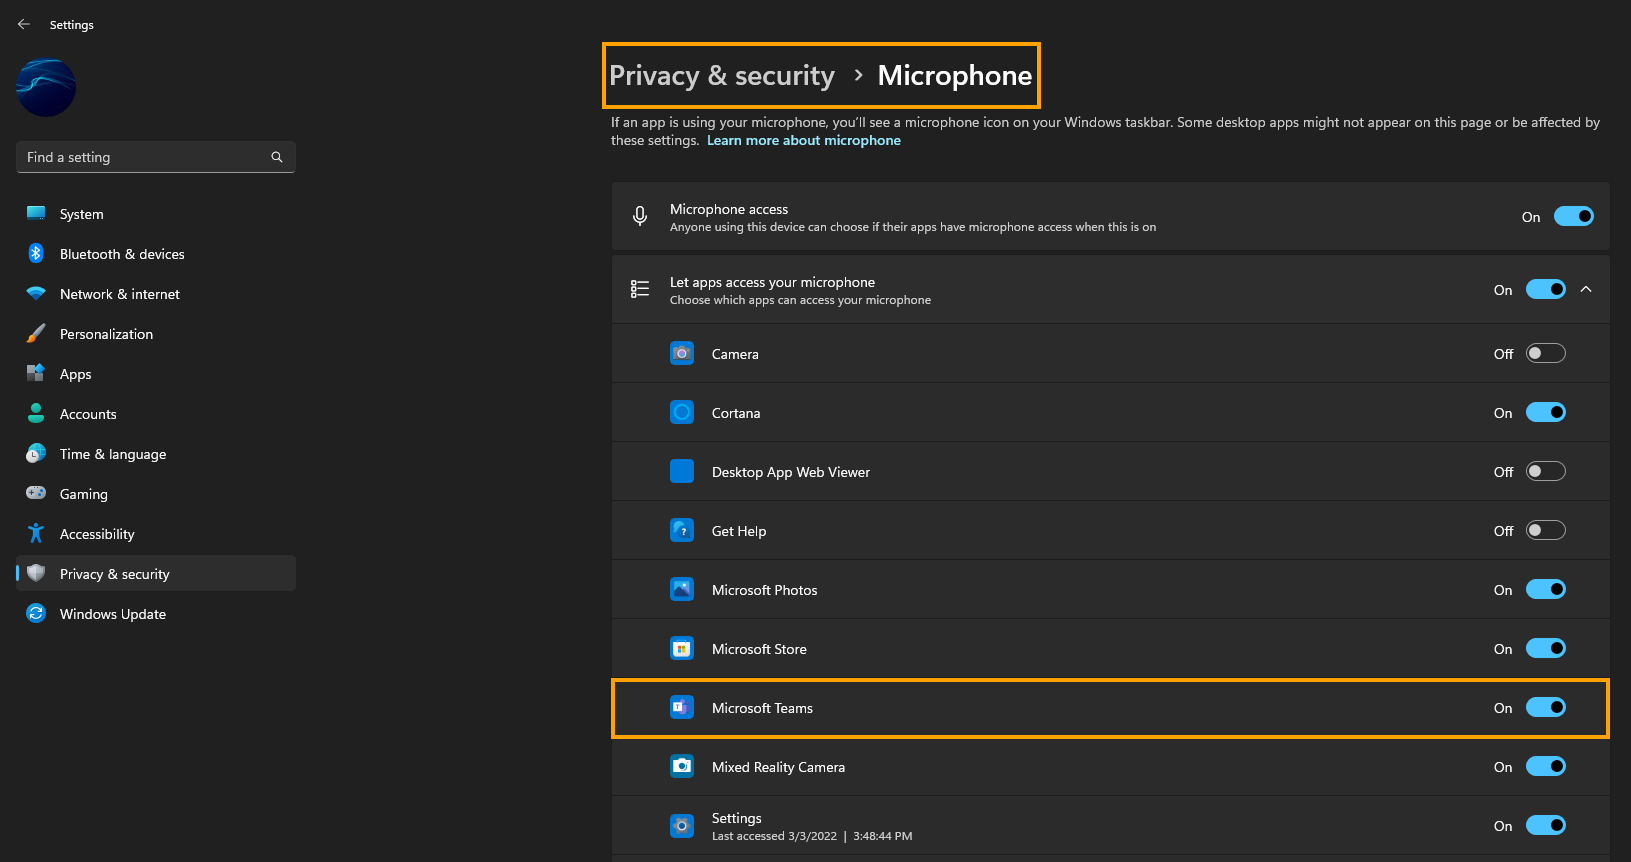This screenshot has width=1631, height=862.
Task: Navigate to Accounts settings
Action: tap(156, 414)
